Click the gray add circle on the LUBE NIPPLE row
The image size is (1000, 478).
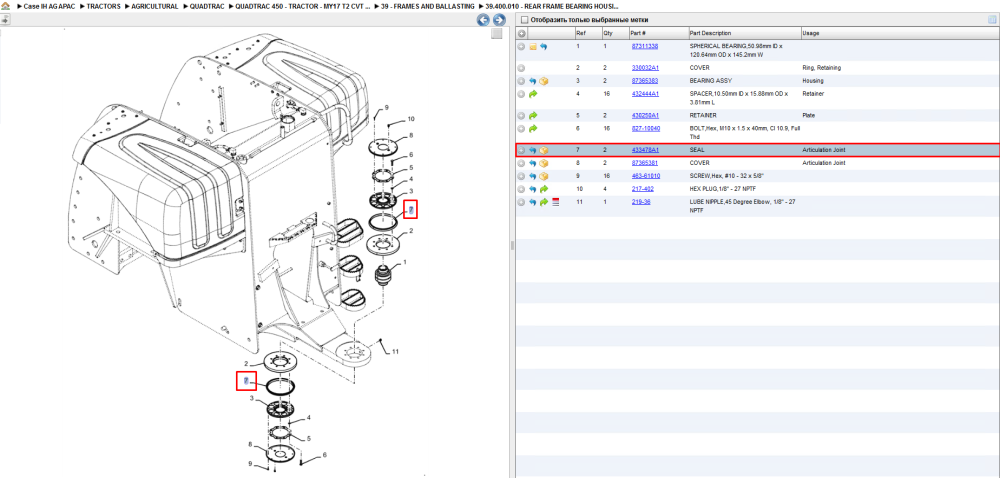tap(521, 202)
